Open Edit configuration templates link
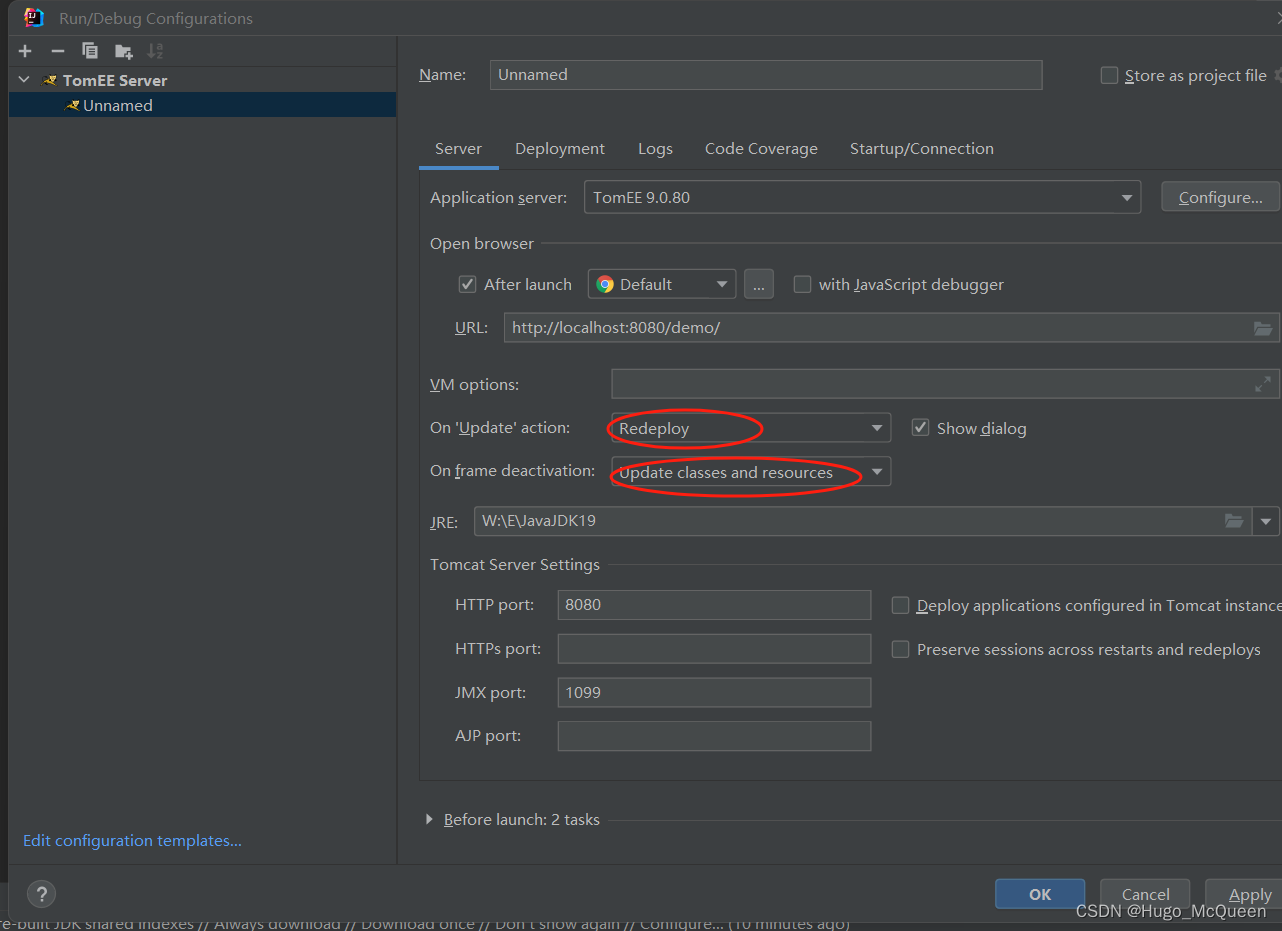This screenshot has width=1282, height=931. (x=132, y=840)
